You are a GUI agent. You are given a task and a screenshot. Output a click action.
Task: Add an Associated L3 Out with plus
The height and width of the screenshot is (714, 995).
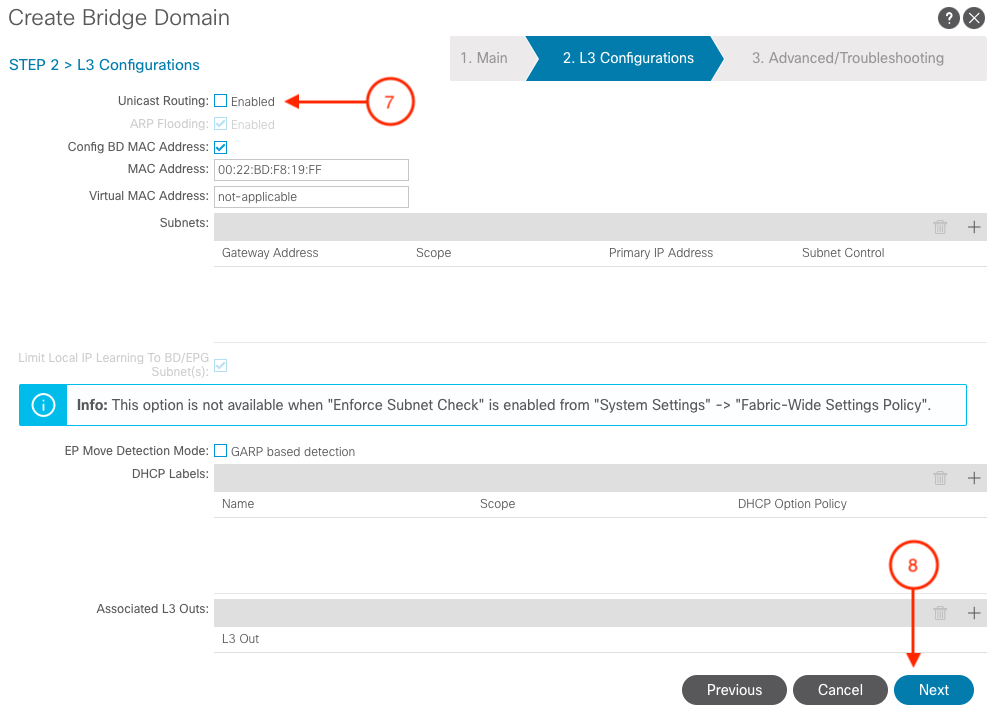(974, 613)
